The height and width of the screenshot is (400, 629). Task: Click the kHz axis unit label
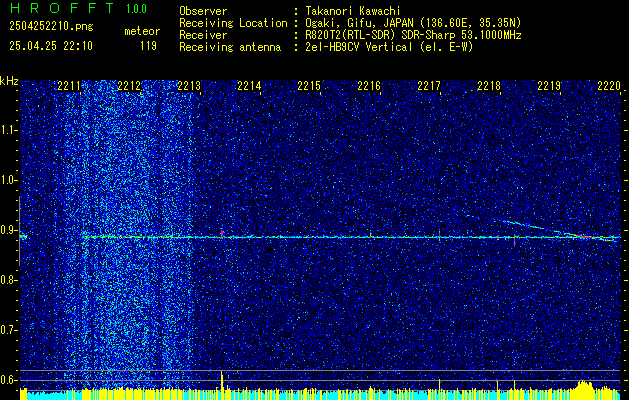(9, 81)
